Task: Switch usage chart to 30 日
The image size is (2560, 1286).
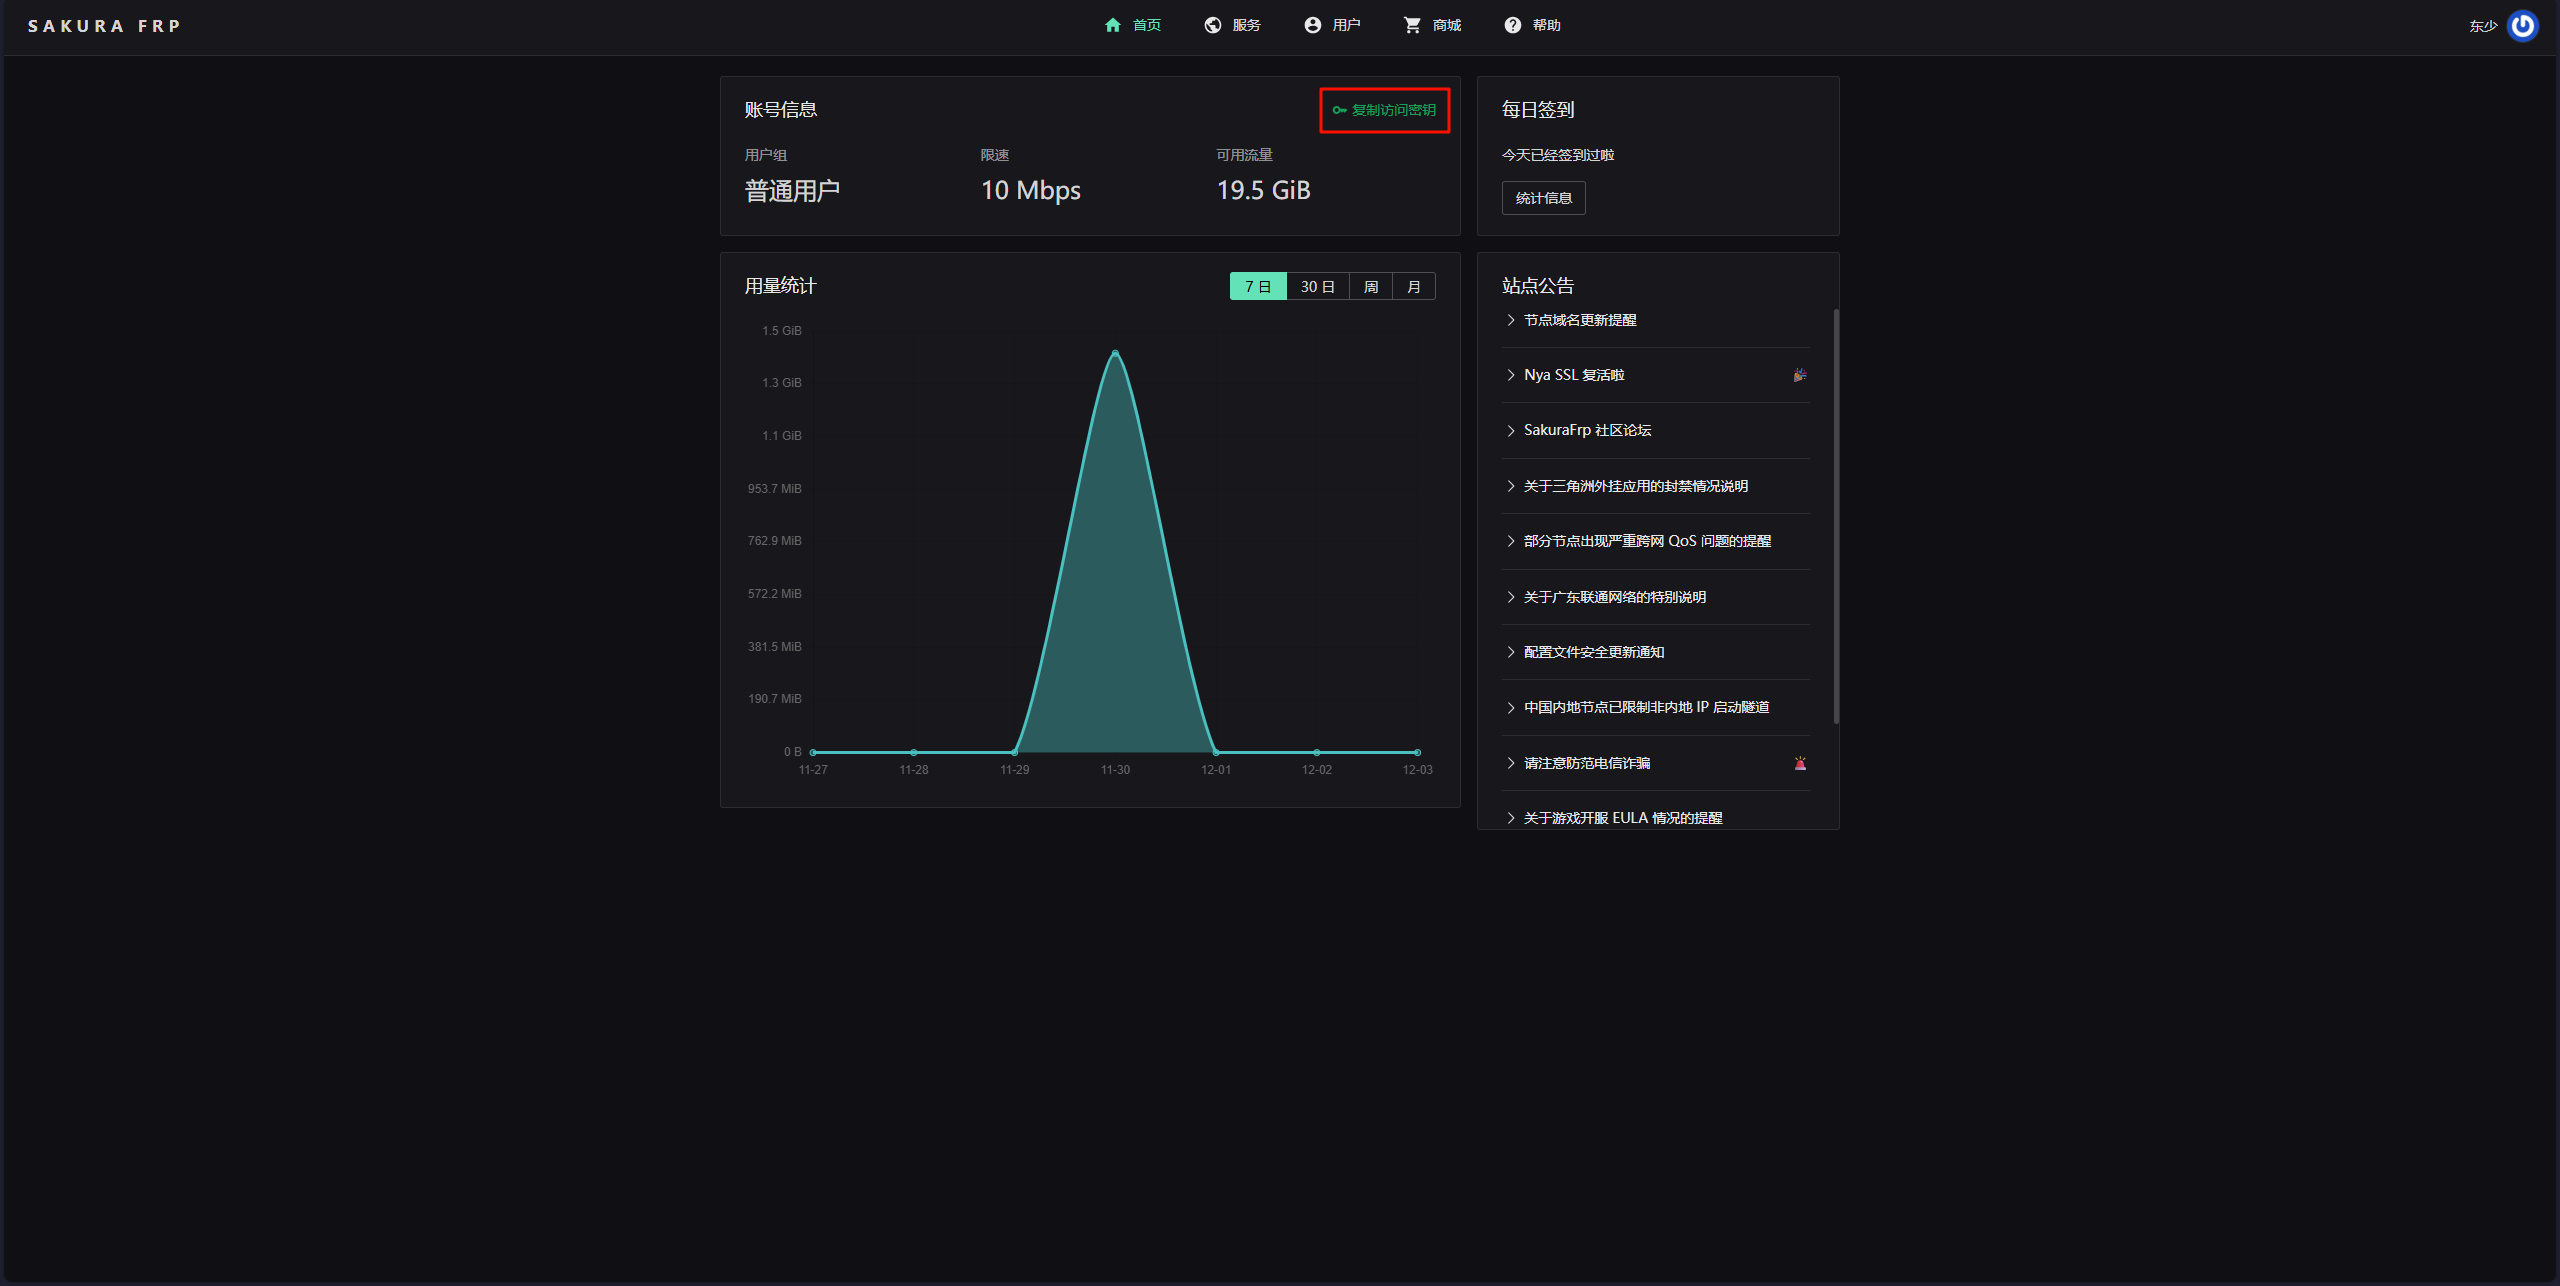Action: coord(1317,287)
